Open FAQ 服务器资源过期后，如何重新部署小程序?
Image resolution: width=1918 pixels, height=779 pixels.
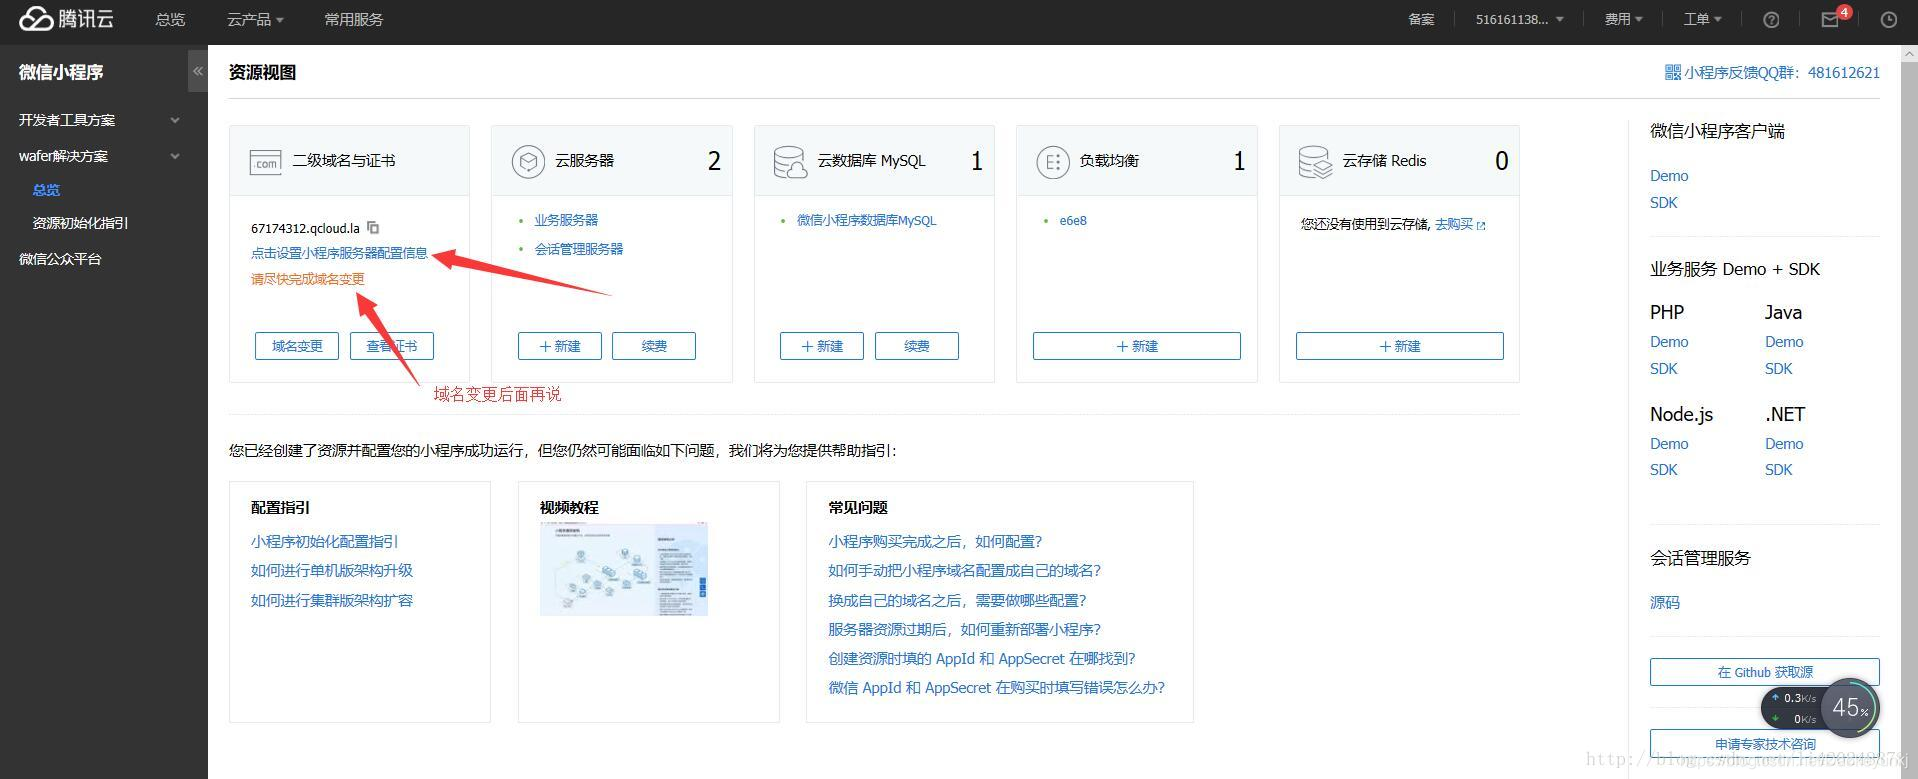point(964,630)
